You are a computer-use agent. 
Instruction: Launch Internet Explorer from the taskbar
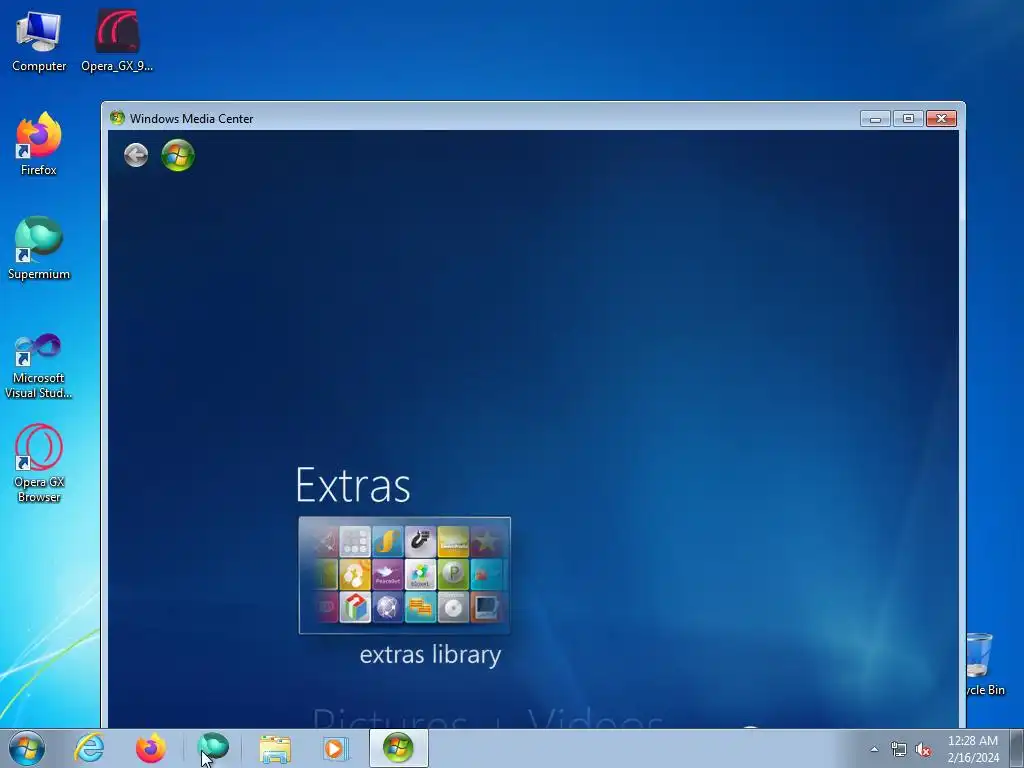point(89,748)
